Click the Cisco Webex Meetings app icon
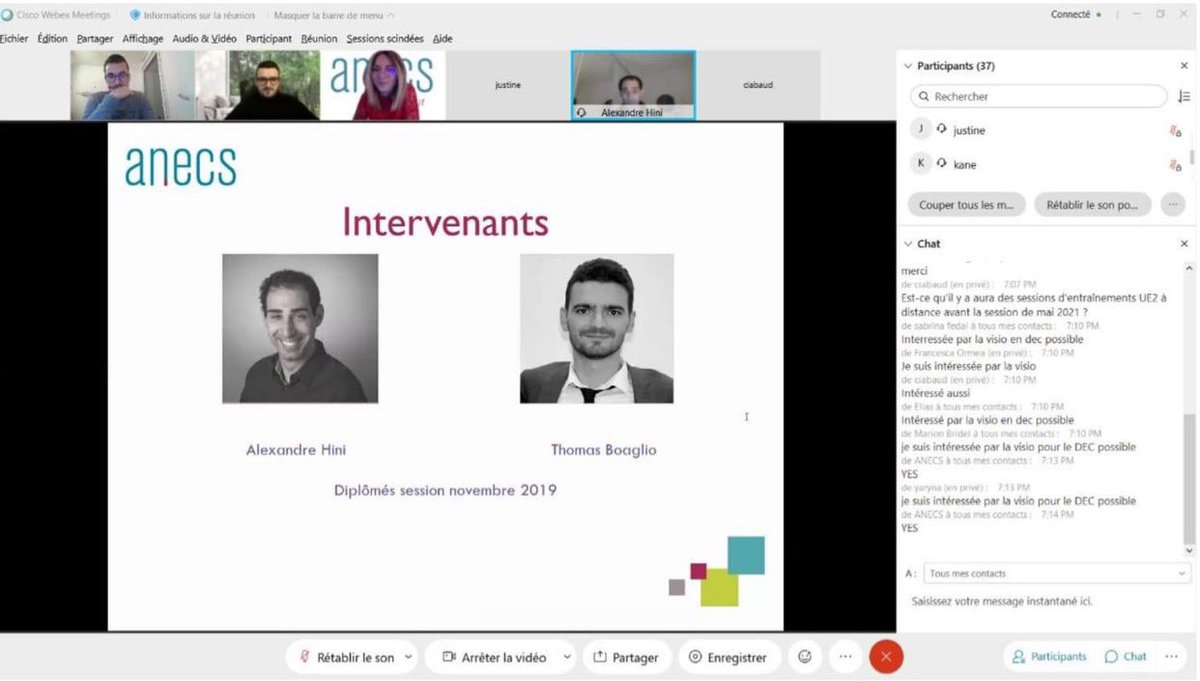Image resolution: width=1200 pixels, height=681 pixels. click(7, 15)
